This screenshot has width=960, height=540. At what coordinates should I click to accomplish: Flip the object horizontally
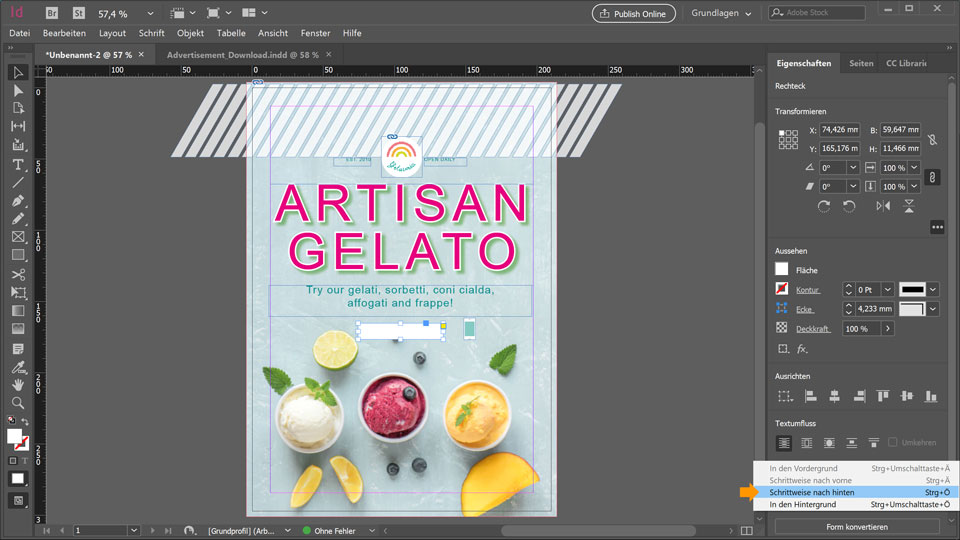pos(882,206)
